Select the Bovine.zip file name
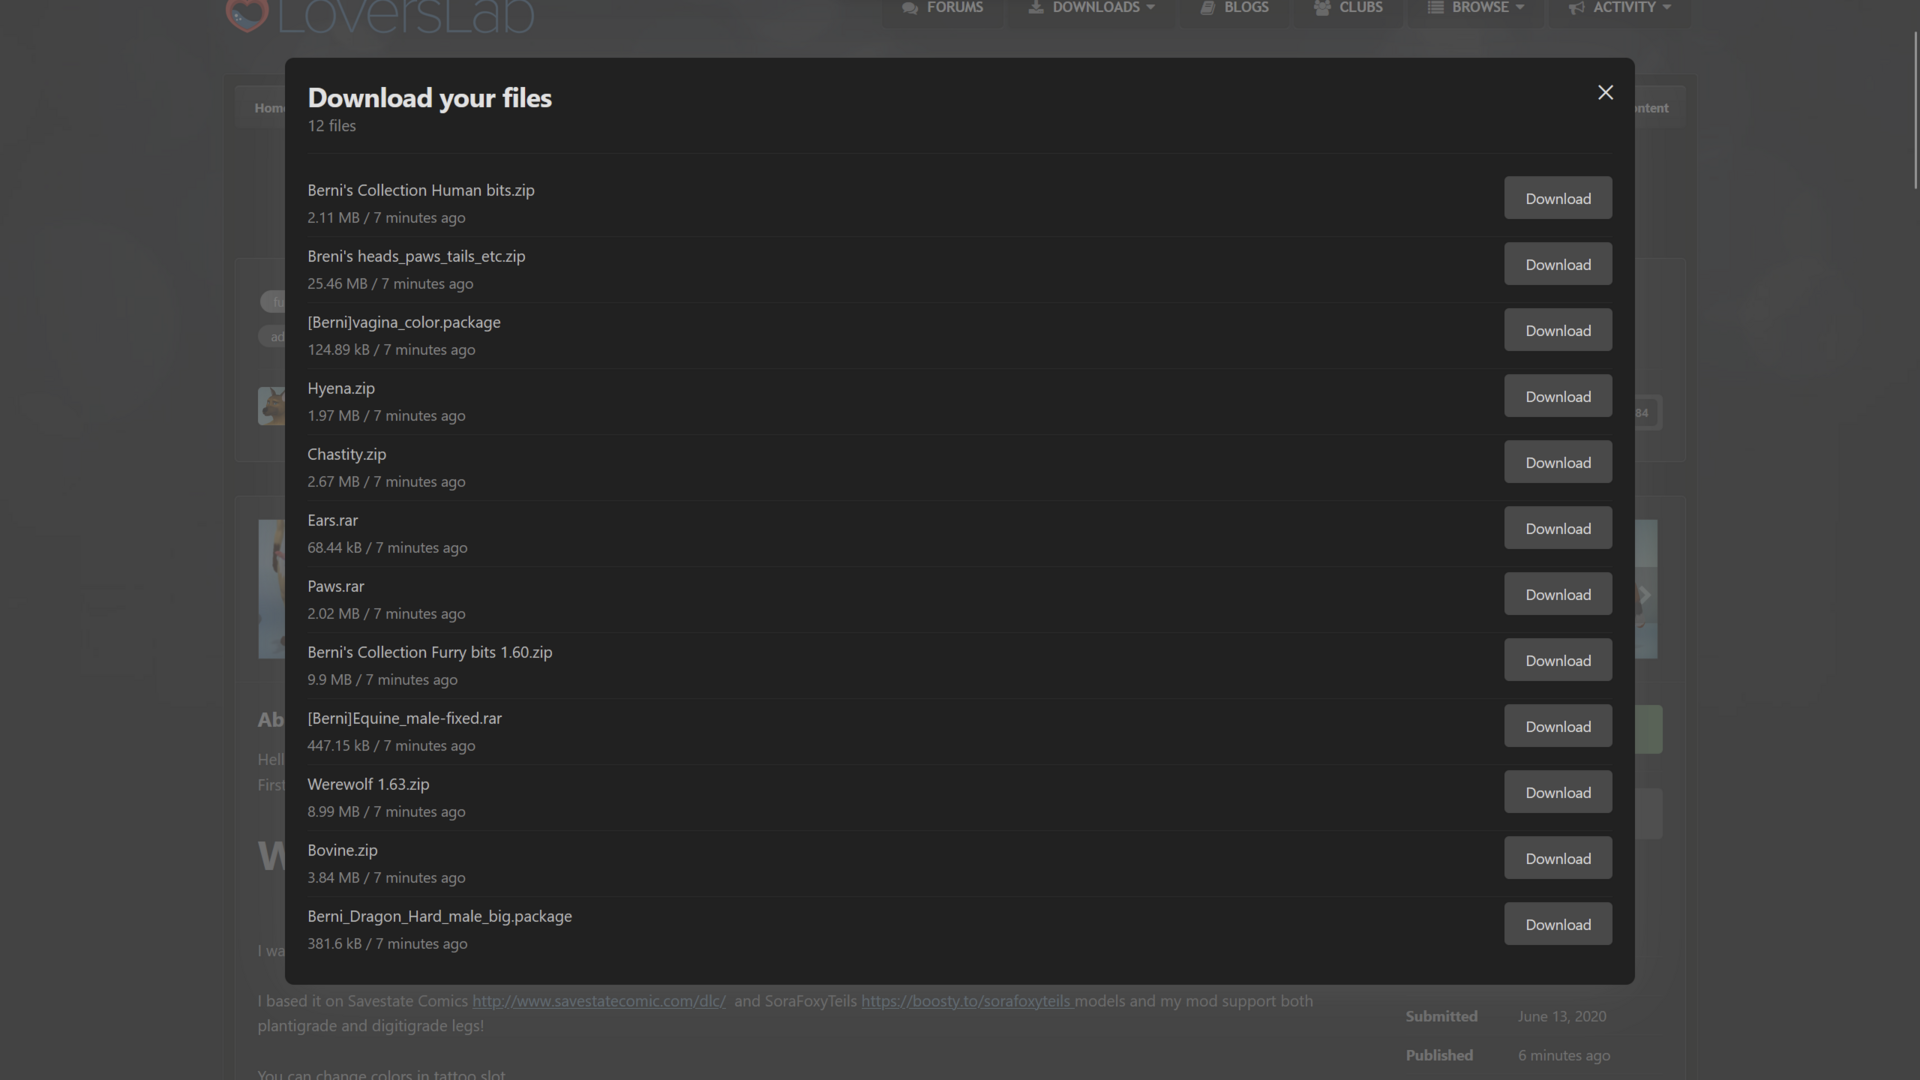Image resolution: width=1920 pixels, height=1080 pixels. pyautogui.click(x=342, y=850)
